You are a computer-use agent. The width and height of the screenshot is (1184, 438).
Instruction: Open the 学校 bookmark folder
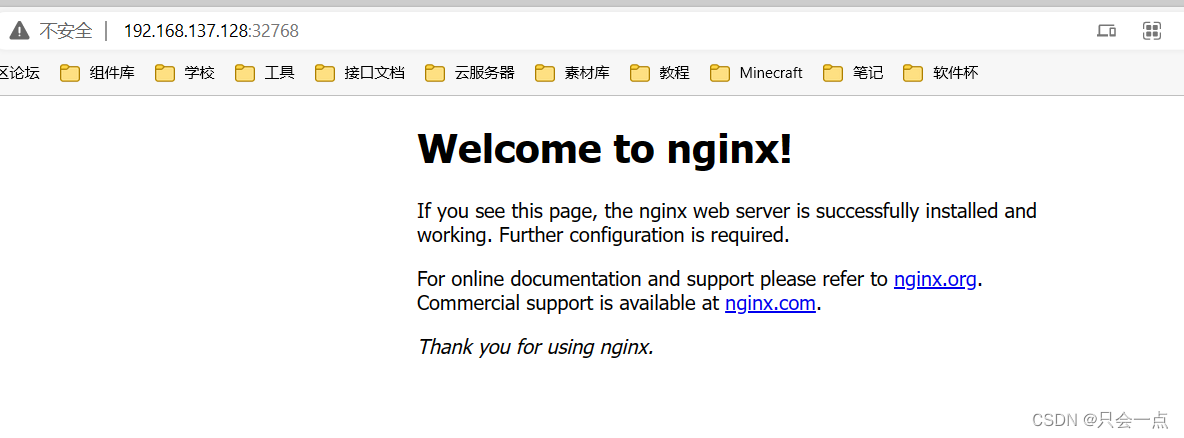click(185, 73)
